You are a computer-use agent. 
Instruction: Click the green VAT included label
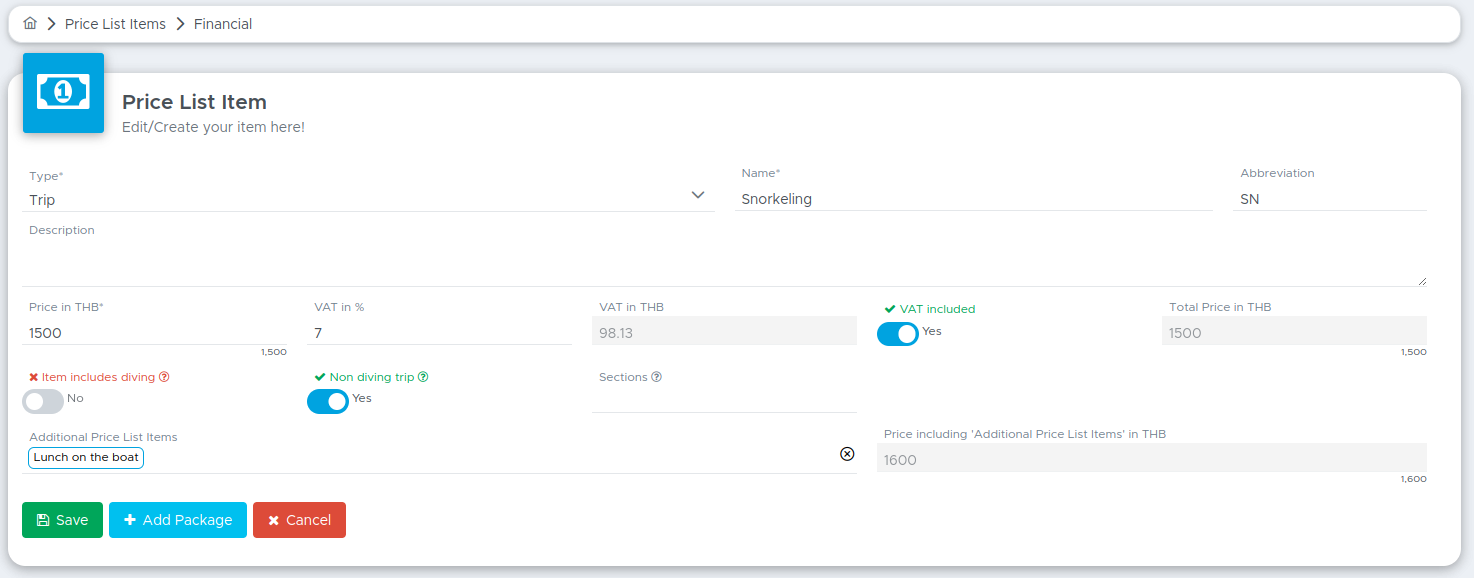tap(930, 309)
